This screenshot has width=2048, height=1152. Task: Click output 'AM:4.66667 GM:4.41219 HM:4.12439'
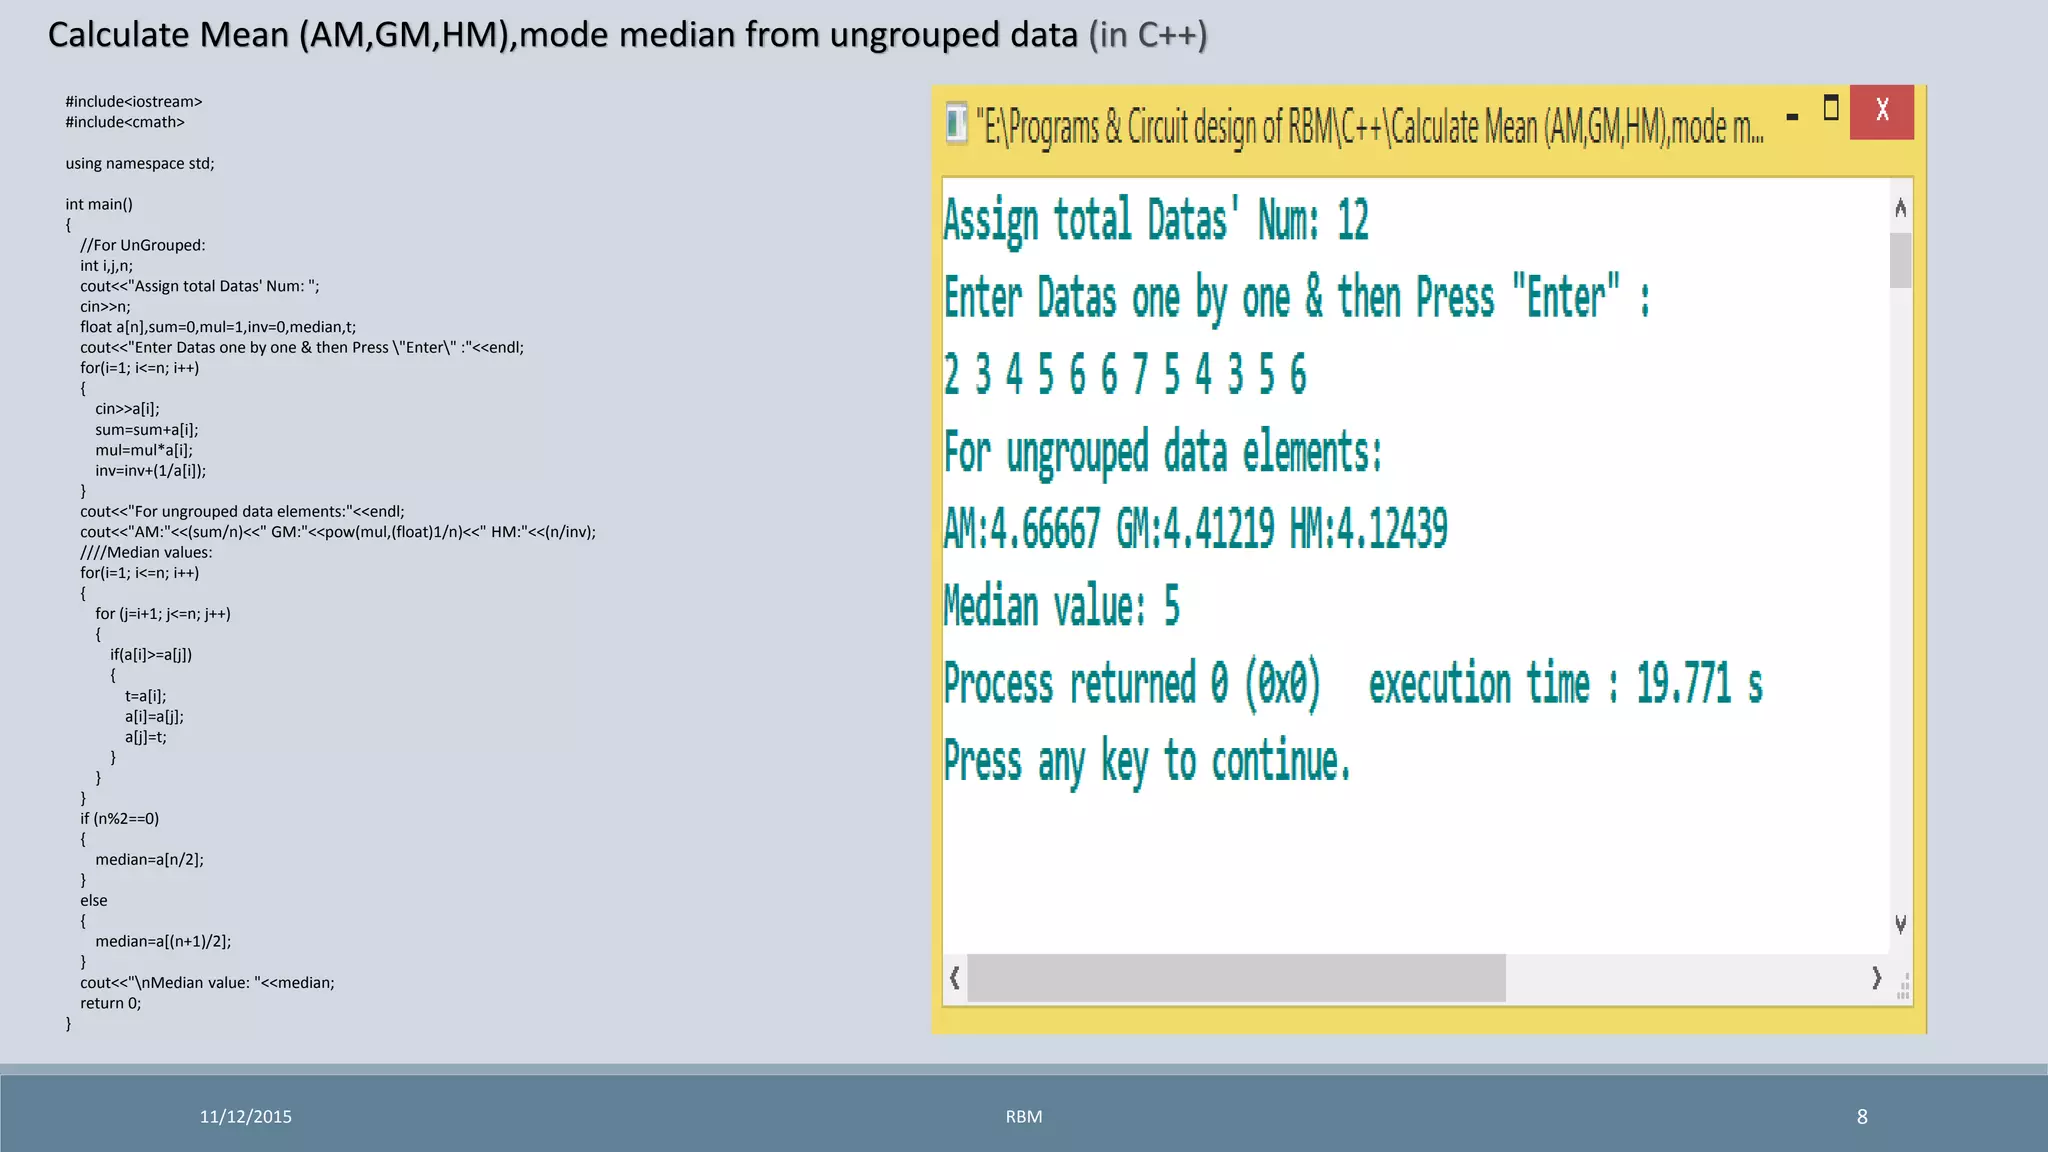coord(1196,529)
